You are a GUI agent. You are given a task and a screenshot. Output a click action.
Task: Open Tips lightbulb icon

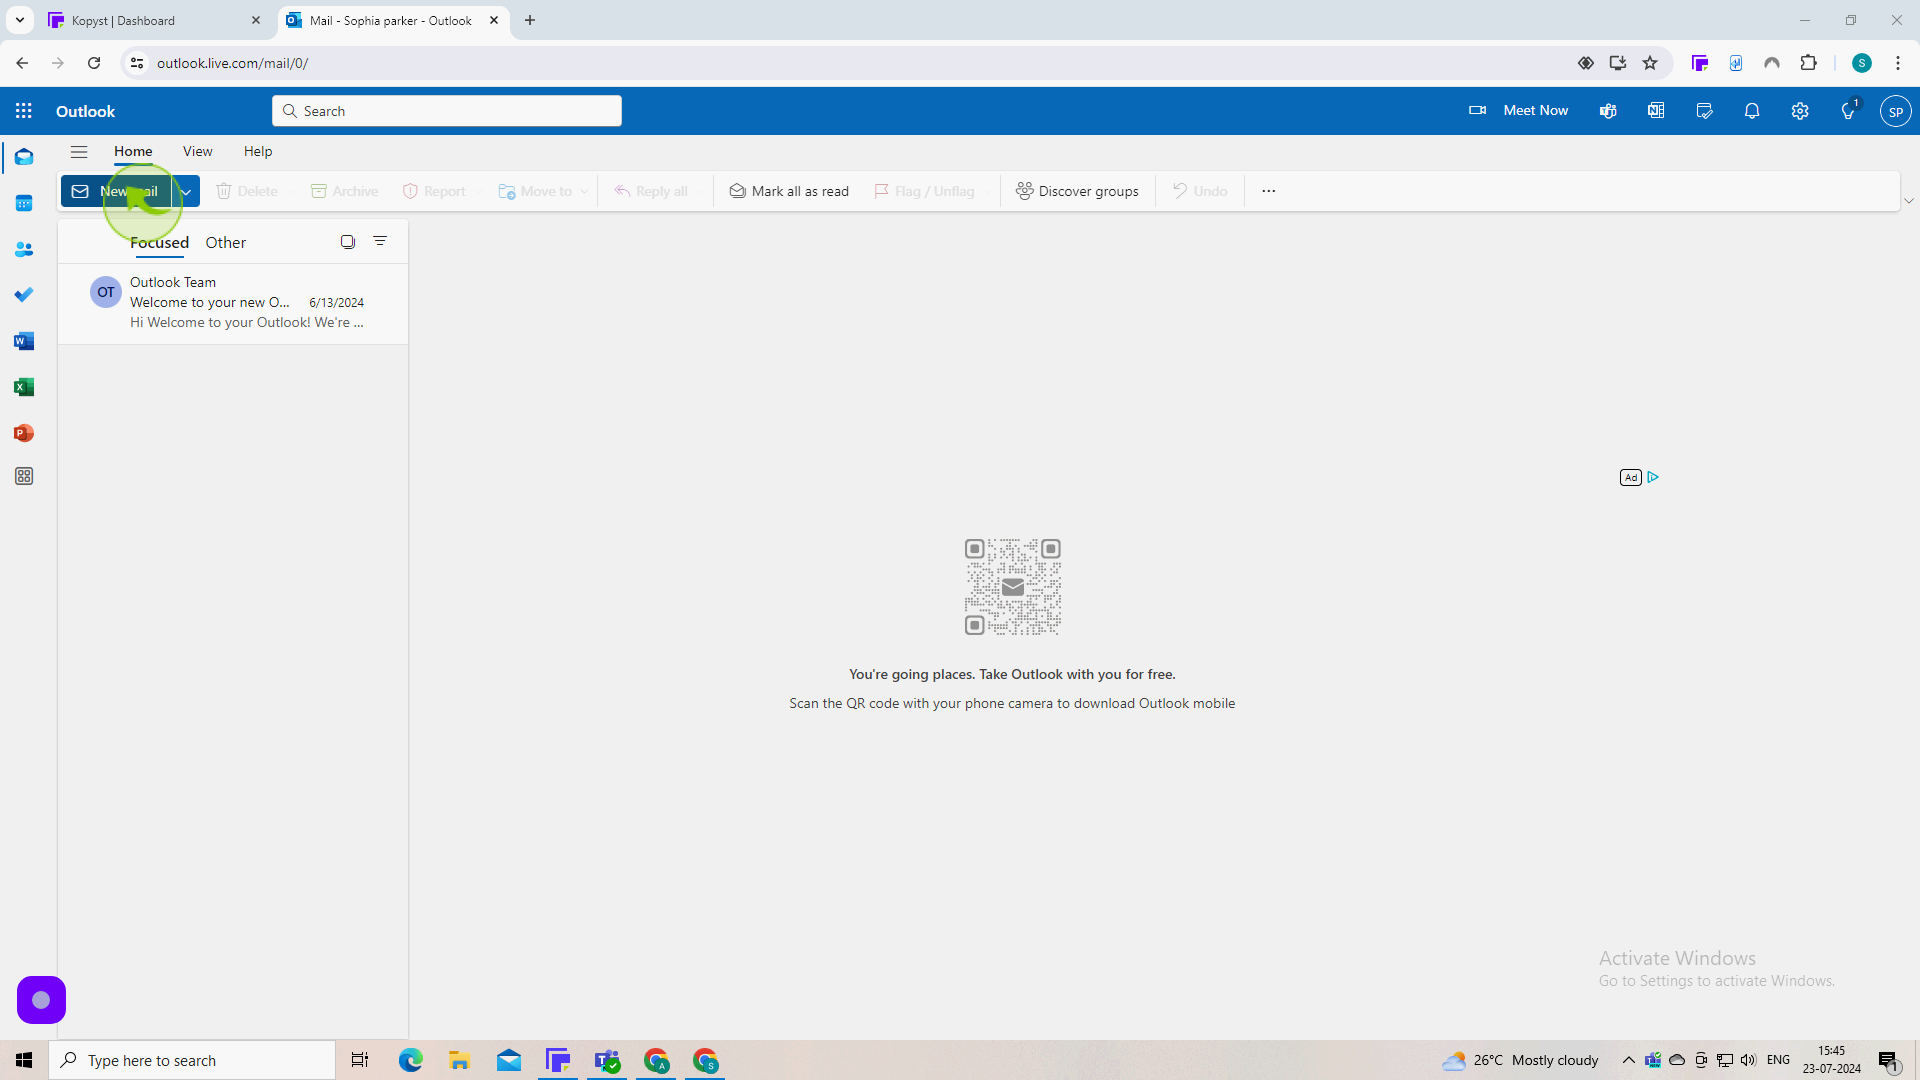(x=1848, y=111)
